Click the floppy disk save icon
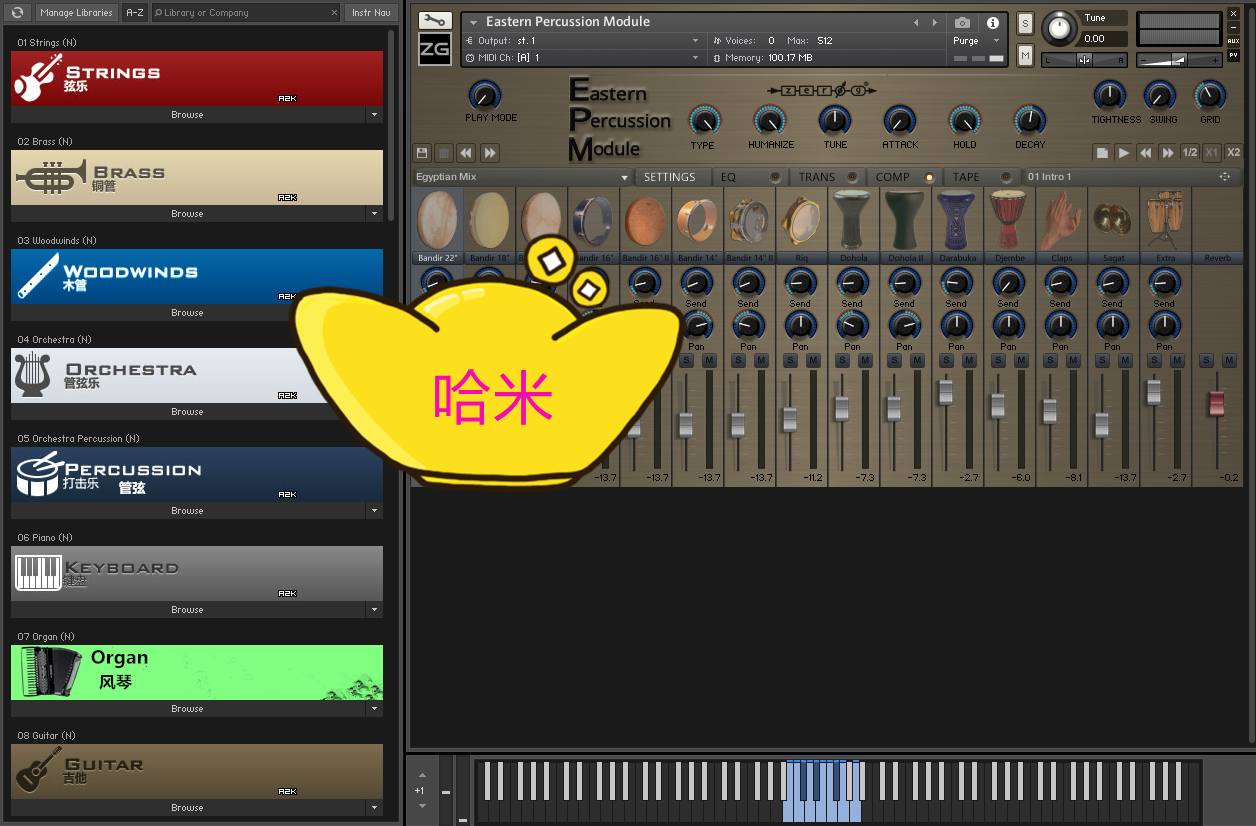This screenshot has height=826, width=1256. [x=422, y=153]
